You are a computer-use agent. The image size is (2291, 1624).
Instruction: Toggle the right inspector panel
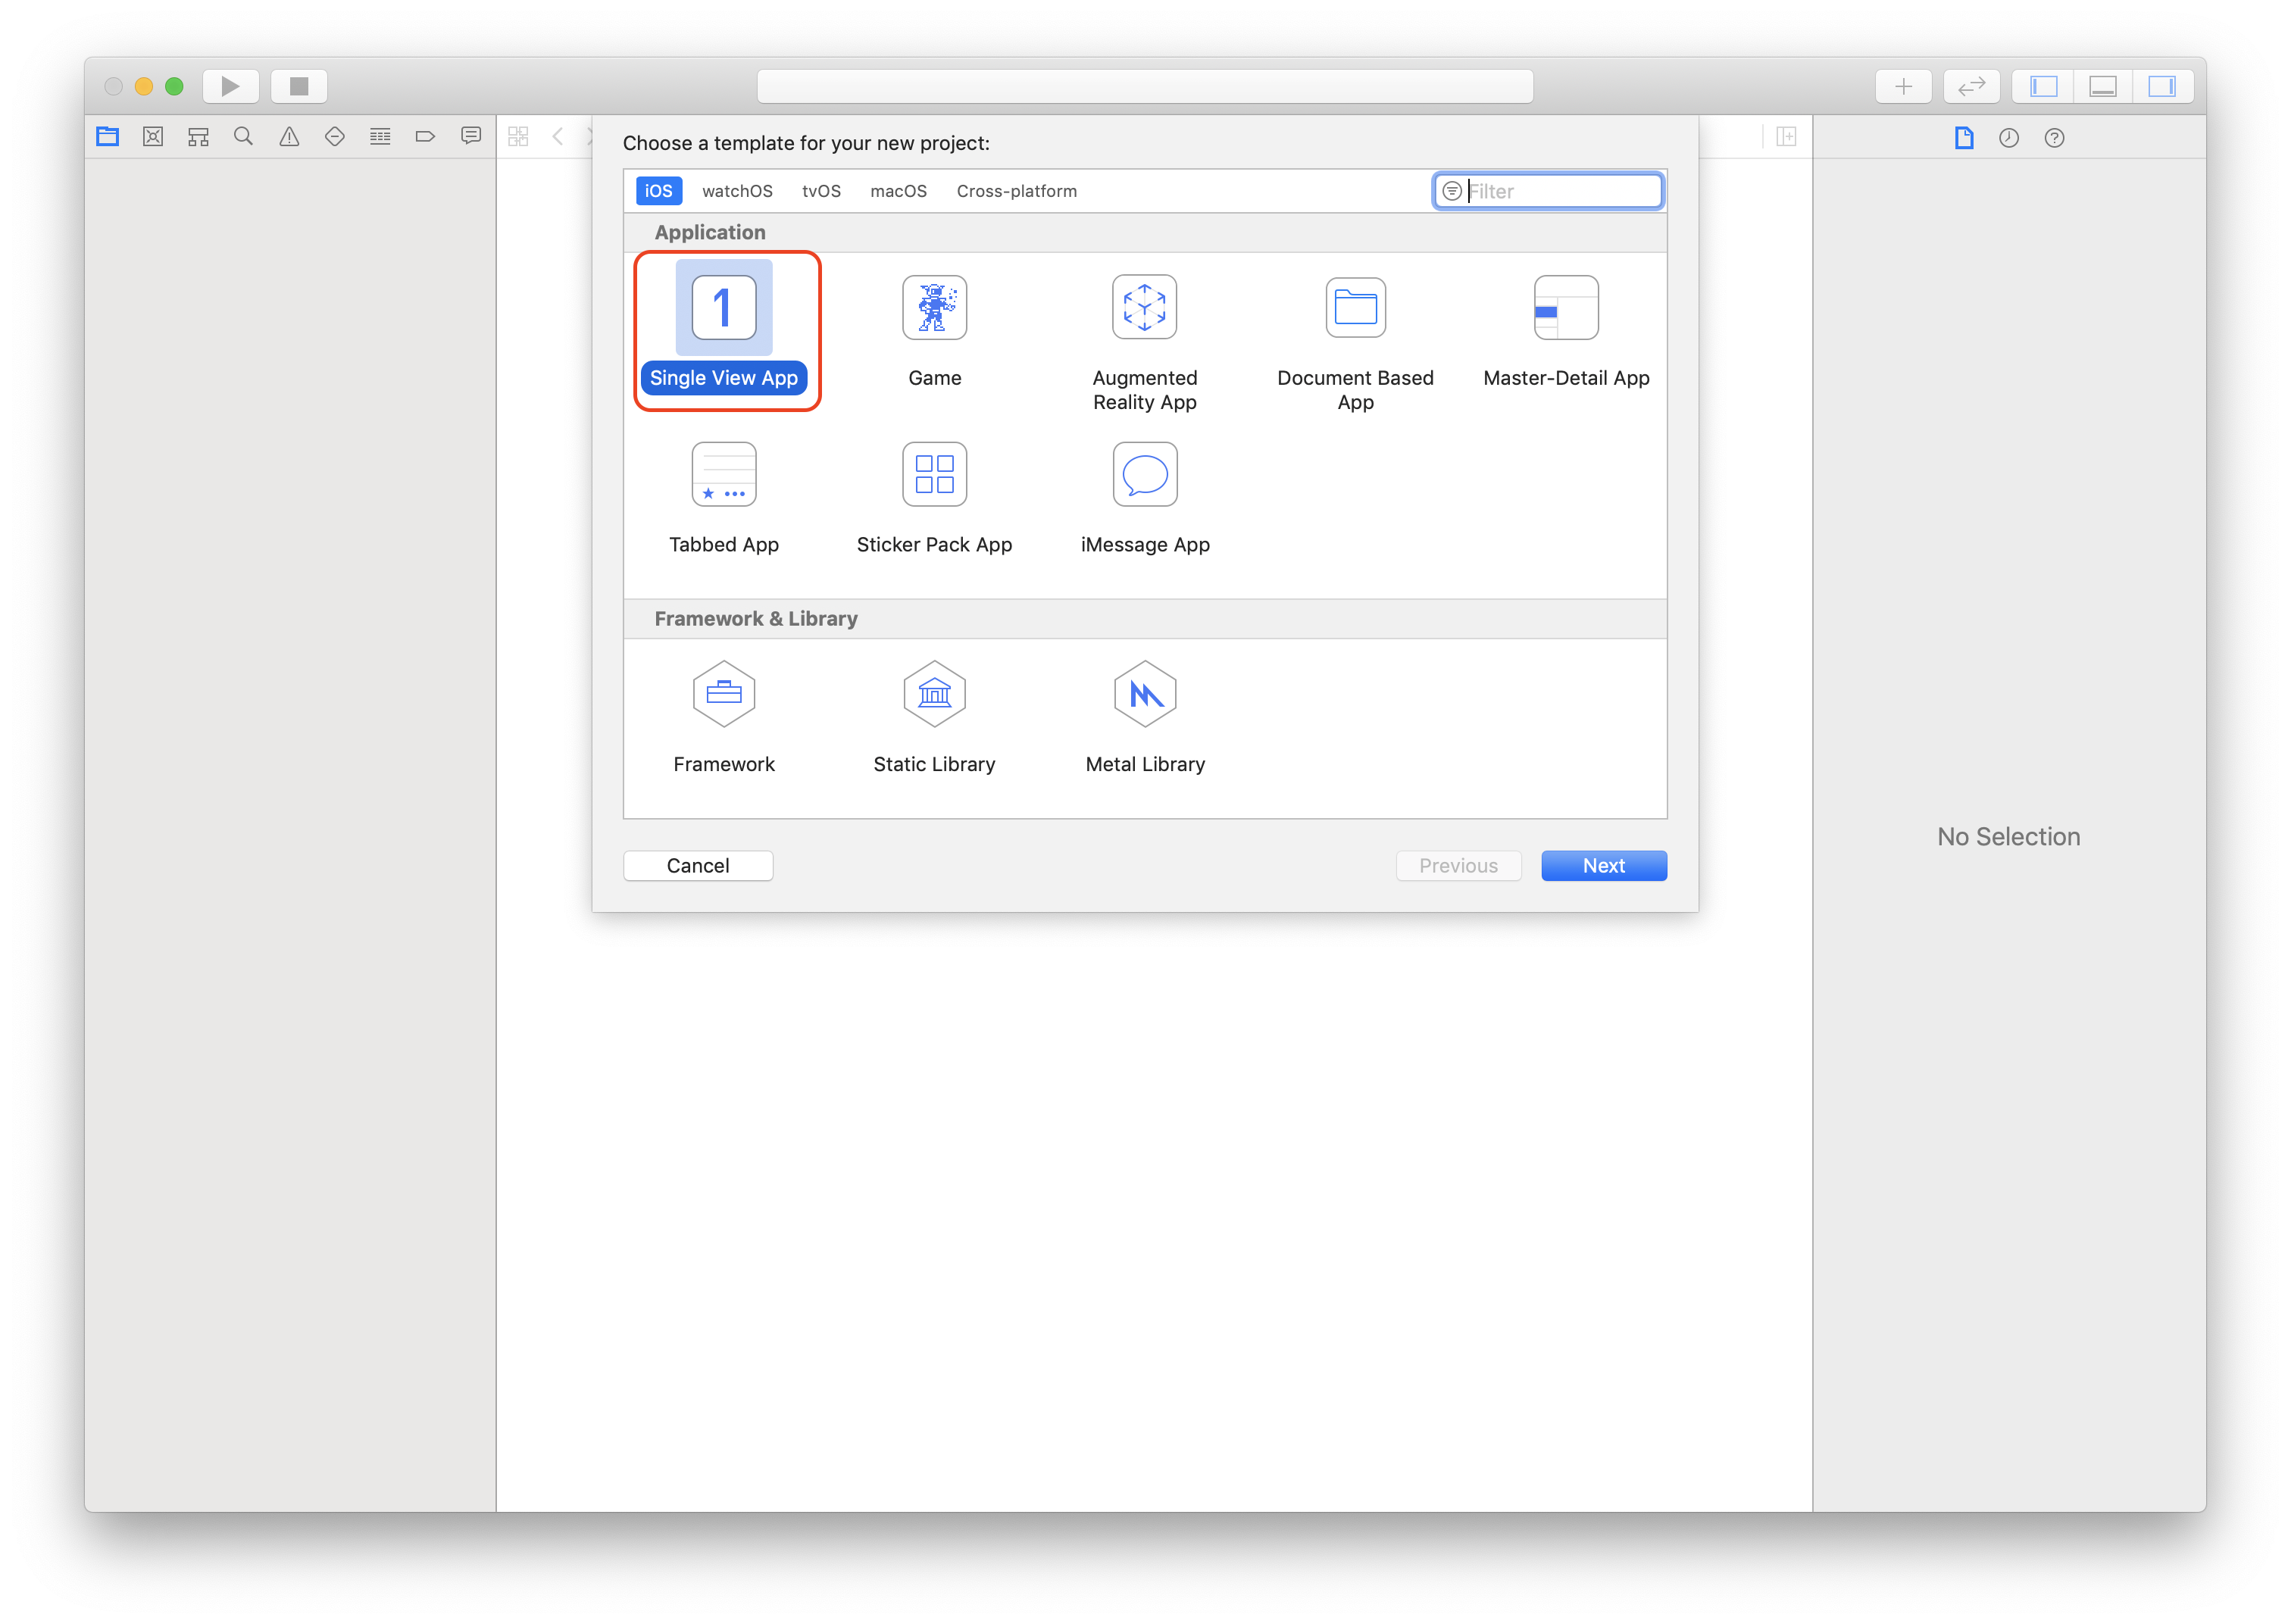click(x=2161, y=87)
